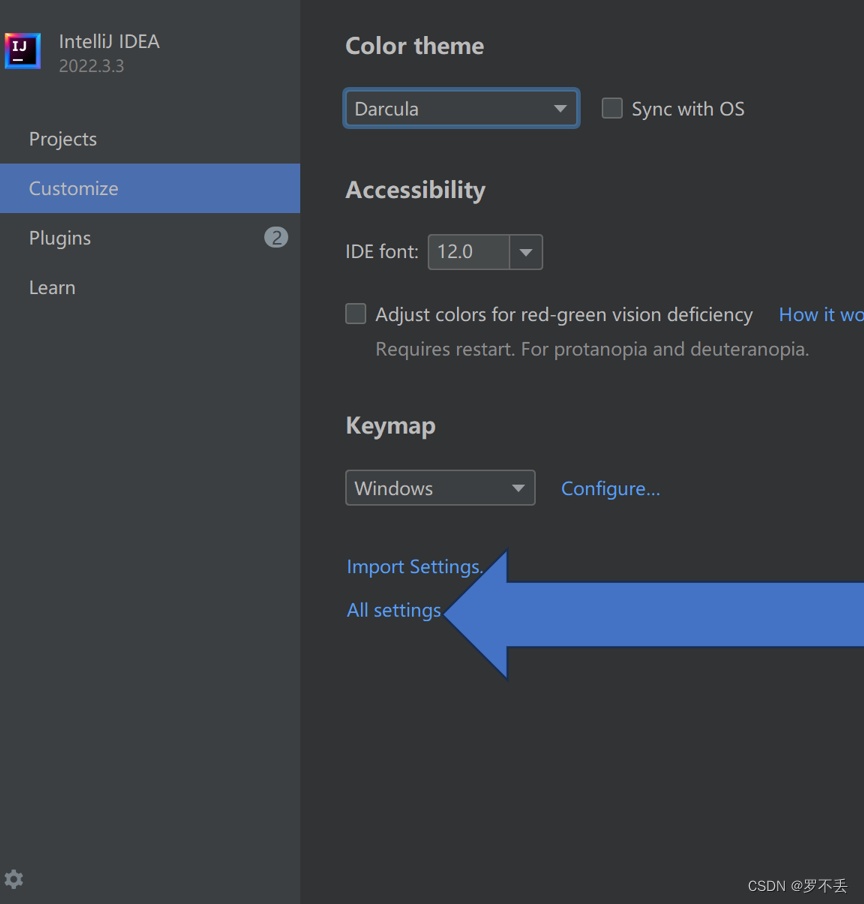Toggle red-green vision deficiency color adjustment
The height and width of the screenshot is (904, 864).
point(356,314)
